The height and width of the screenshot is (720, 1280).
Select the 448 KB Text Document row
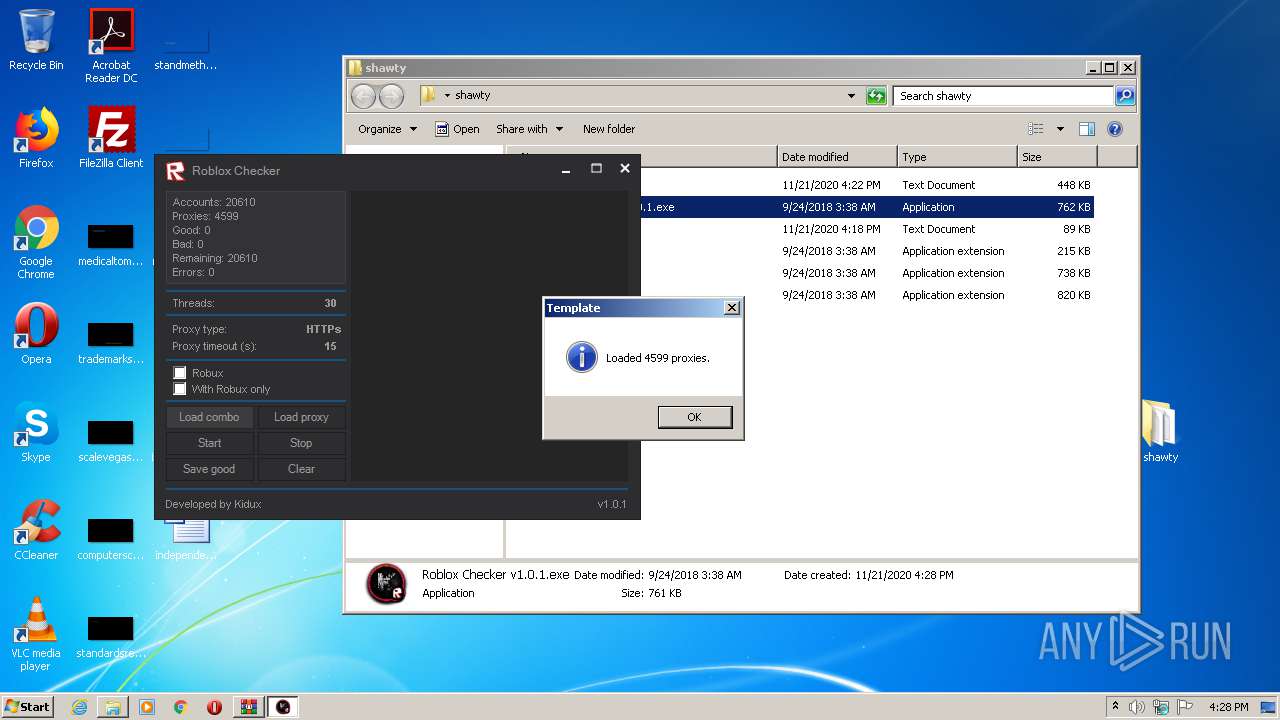pos(800,185)
